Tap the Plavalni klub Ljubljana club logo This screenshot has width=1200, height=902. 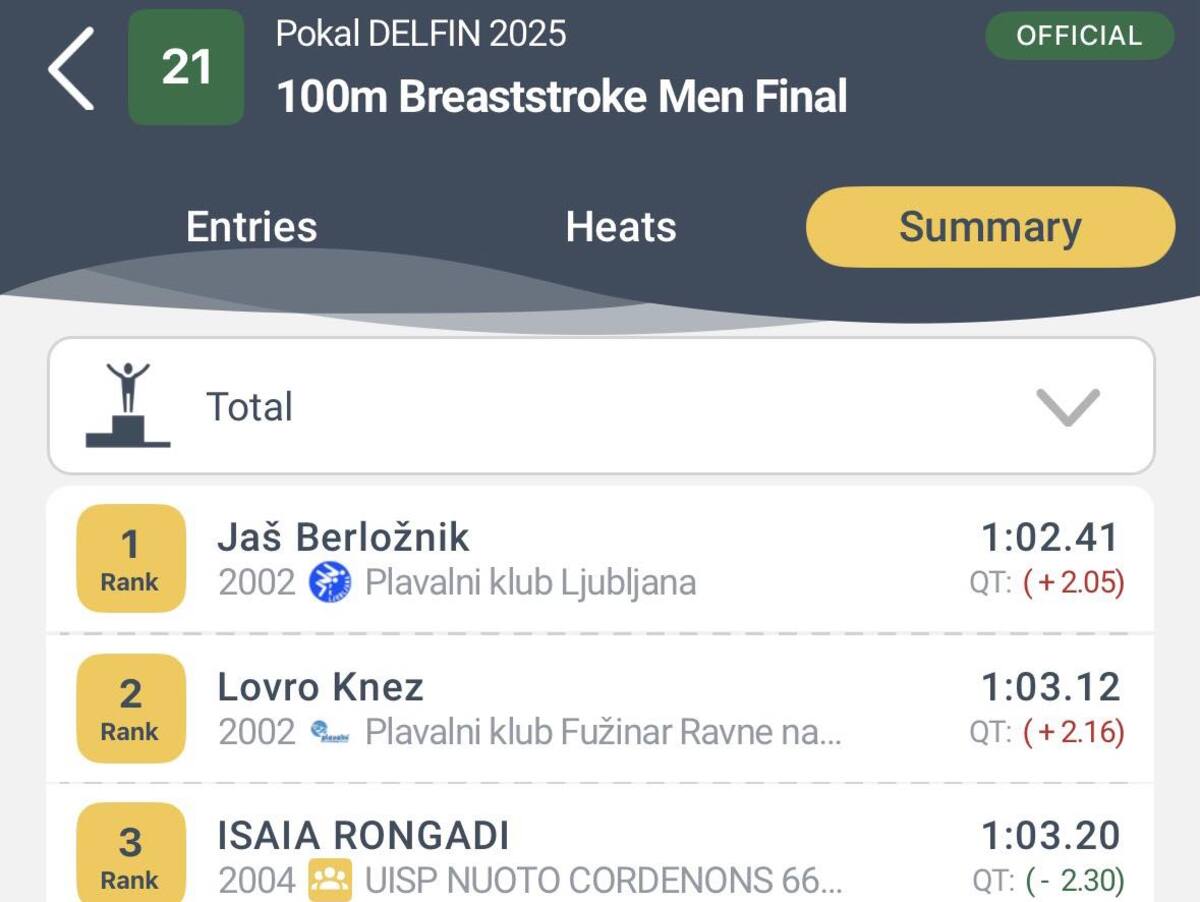330,582
